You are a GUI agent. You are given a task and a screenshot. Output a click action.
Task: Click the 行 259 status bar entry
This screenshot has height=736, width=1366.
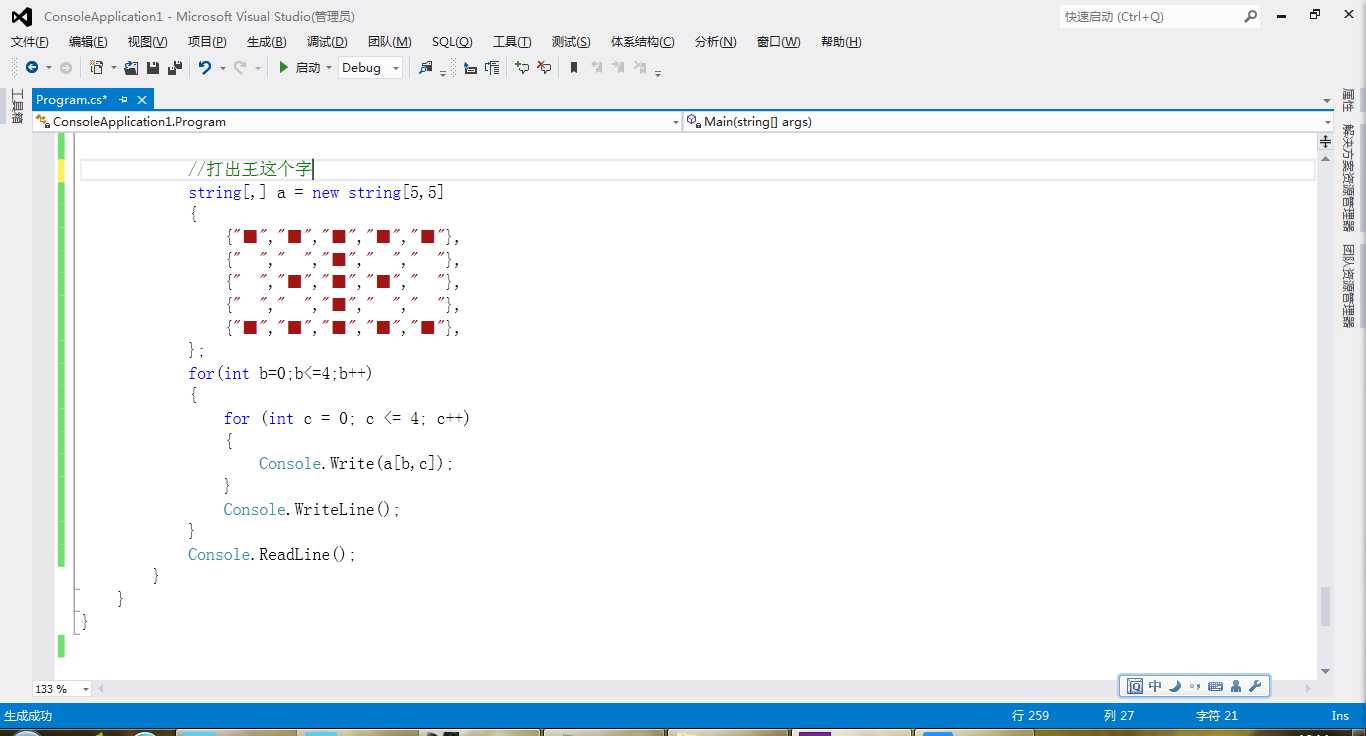click(1031, 715)
